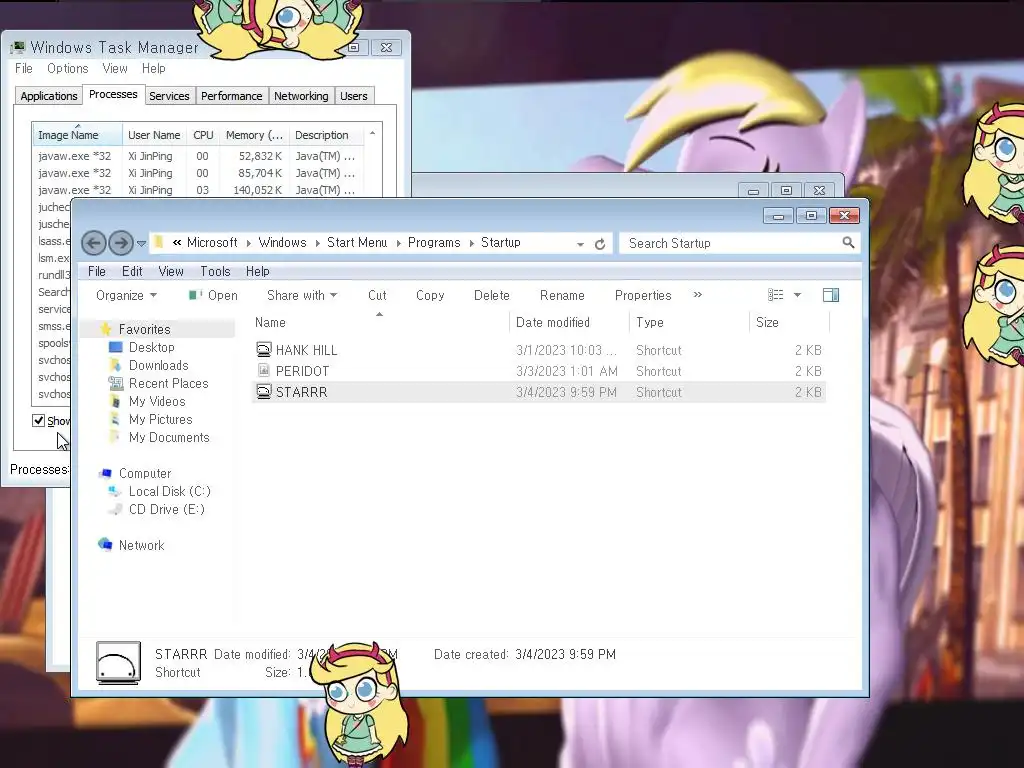Click Properties in the command bar
Screen dimensions: 1024x768
tap(643, 295)
